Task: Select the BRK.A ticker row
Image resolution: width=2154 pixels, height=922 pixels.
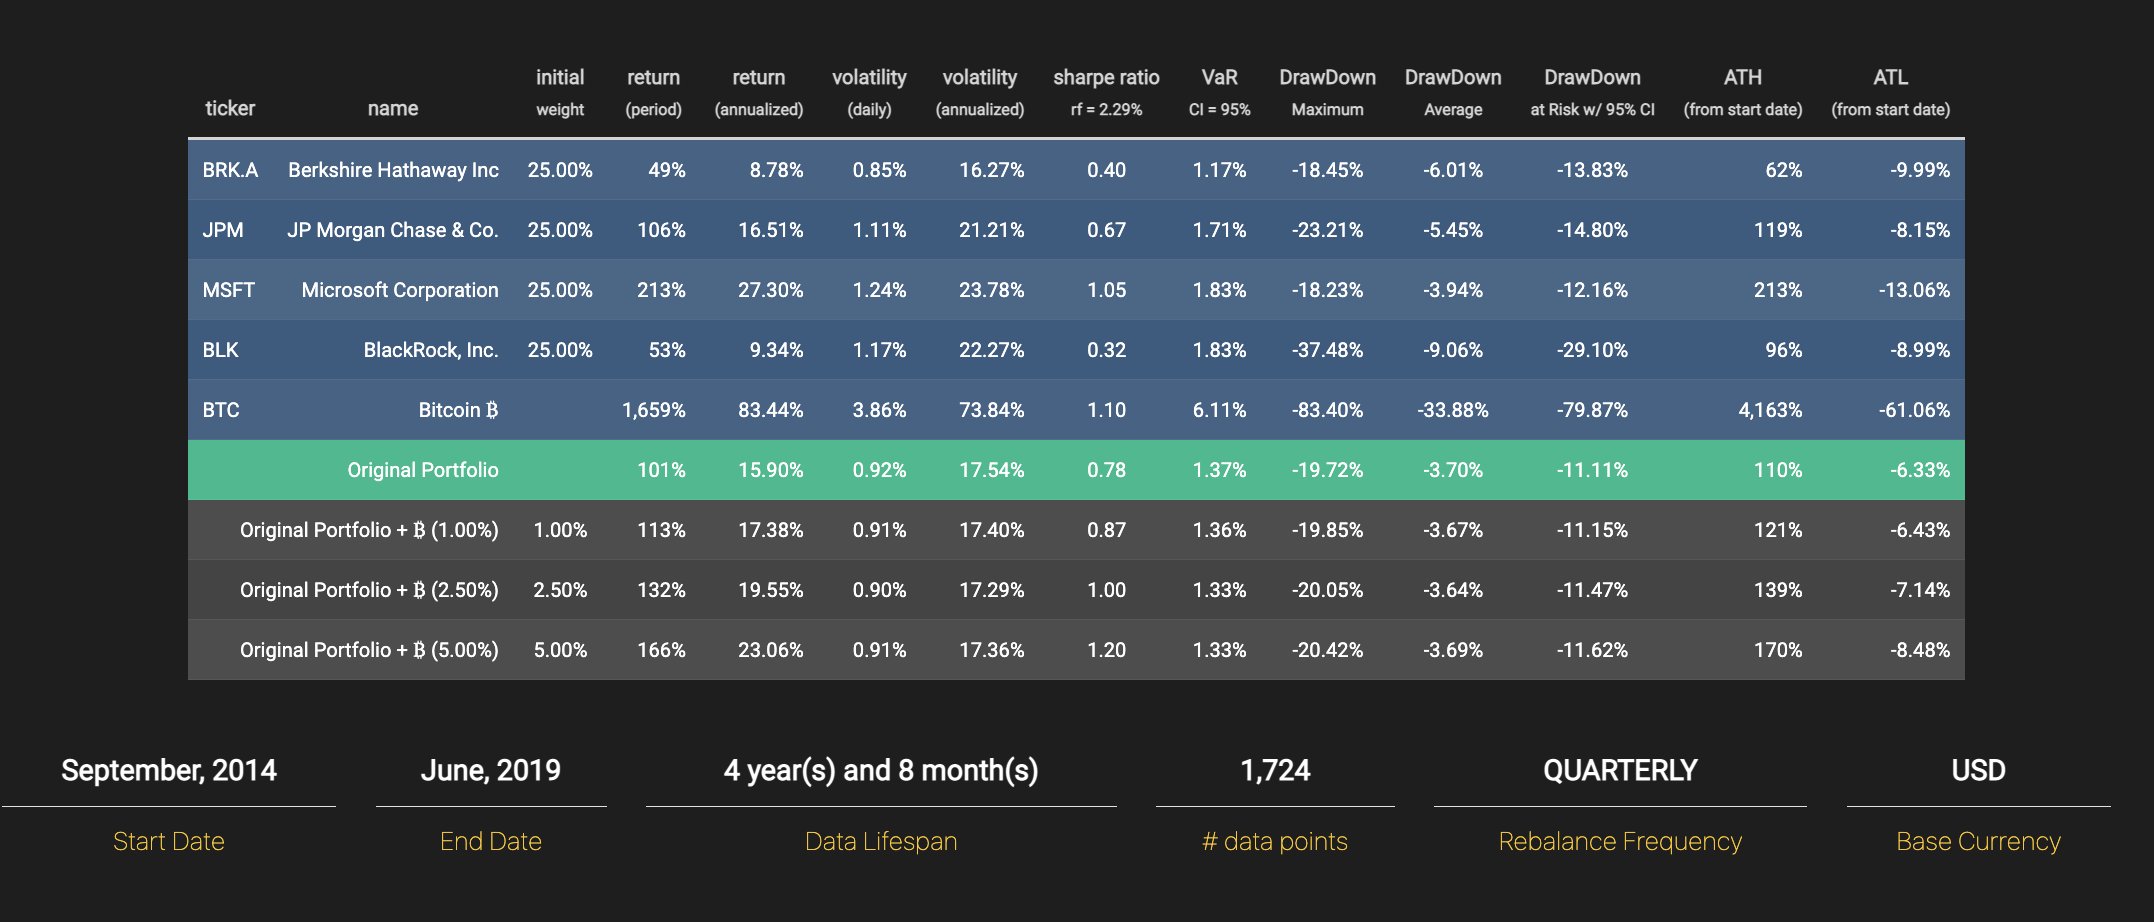Action: point(1076,170)
